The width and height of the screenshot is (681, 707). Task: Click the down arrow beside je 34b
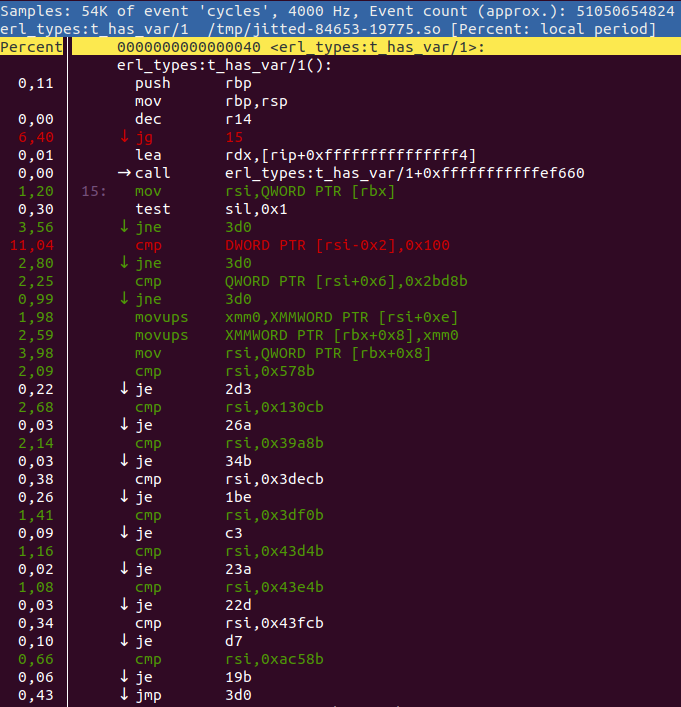[124, 461]
